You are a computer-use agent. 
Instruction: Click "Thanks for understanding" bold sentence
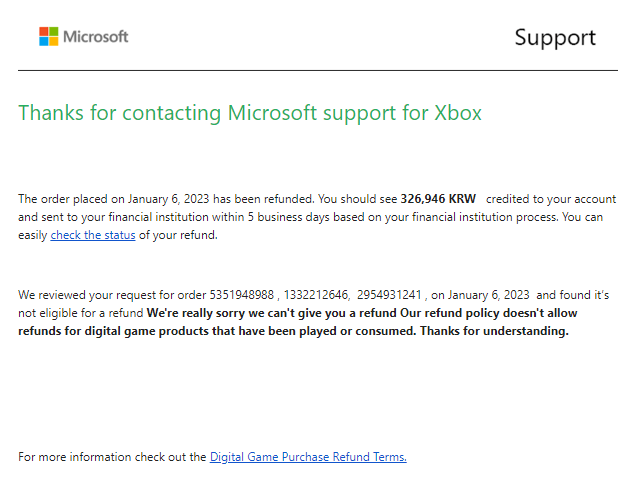[x=494, y=331]
